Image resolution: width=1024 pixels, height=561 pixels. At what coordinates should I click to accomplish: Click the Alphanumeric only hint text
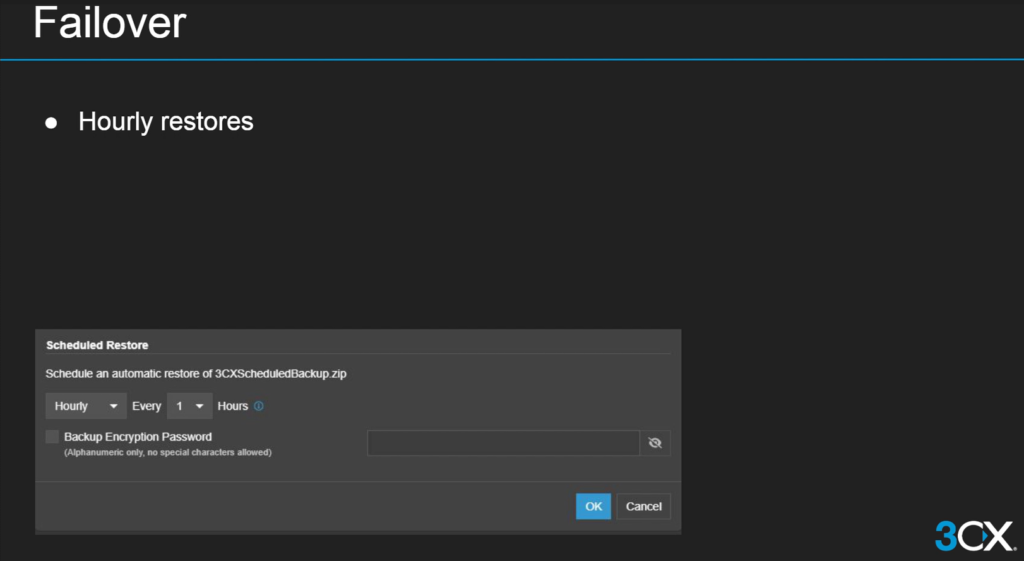(168, 453)
